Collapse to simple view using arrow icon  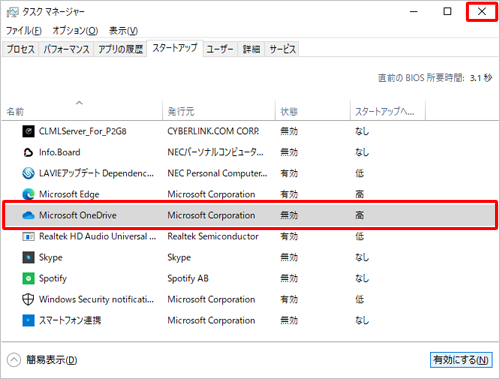point(14,360)
